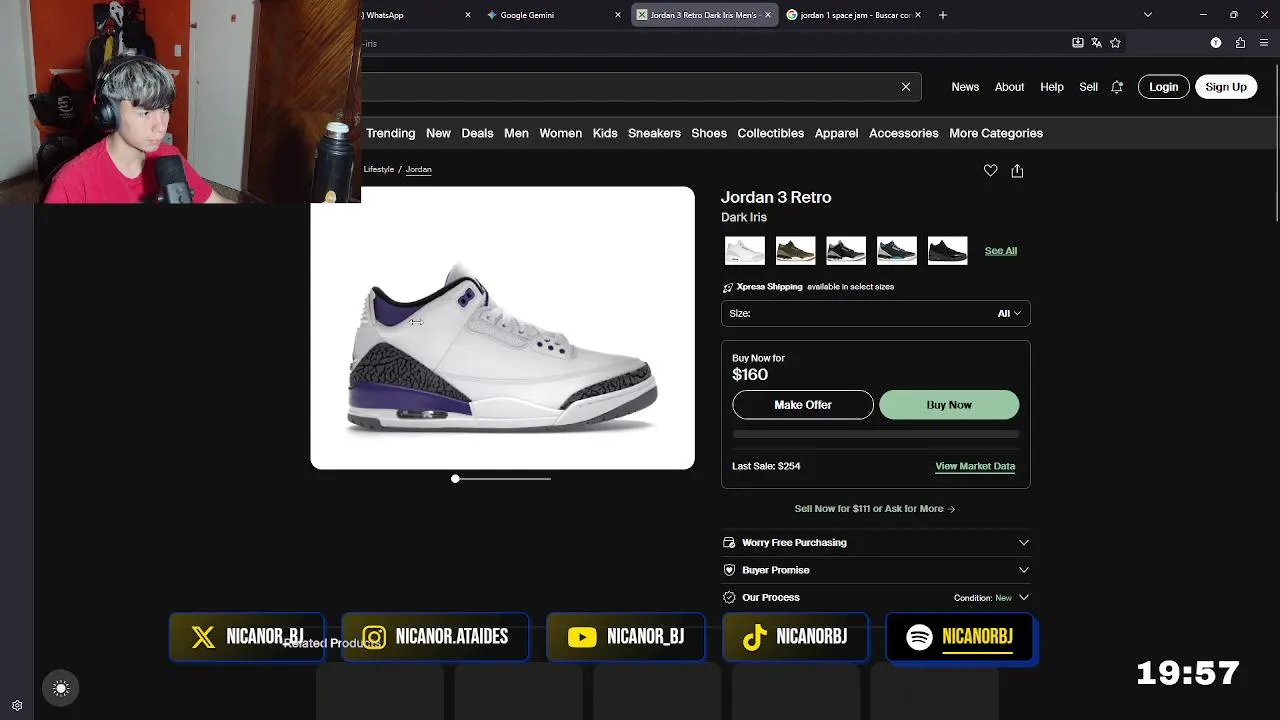Open the Kids category
Viewport: 1280px width, 720px height.
605,133
